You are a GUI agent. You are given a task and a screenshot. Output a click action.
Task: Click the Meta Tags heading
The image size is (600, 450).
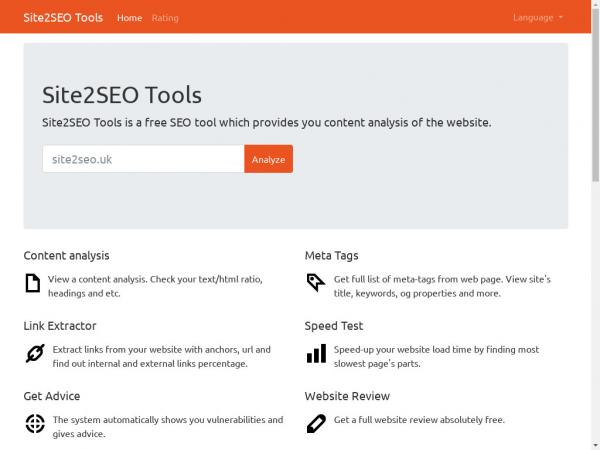pyautogui.click(x=331, y=255)
